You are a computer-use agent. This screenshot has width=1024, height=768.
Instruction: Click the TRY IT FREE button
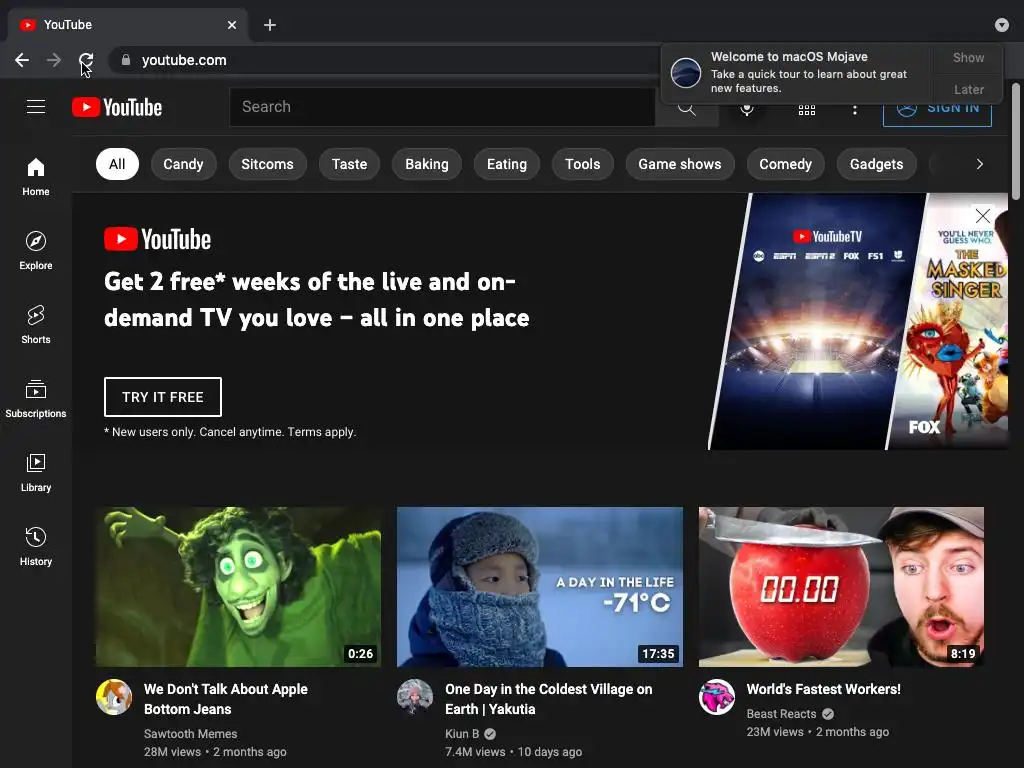coord(163,397)
